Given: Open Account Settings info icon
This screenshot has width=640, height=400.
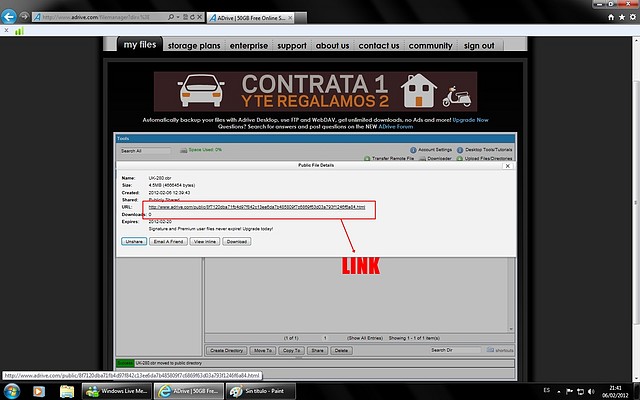Looking at the screenshot, I should [413, 150].
